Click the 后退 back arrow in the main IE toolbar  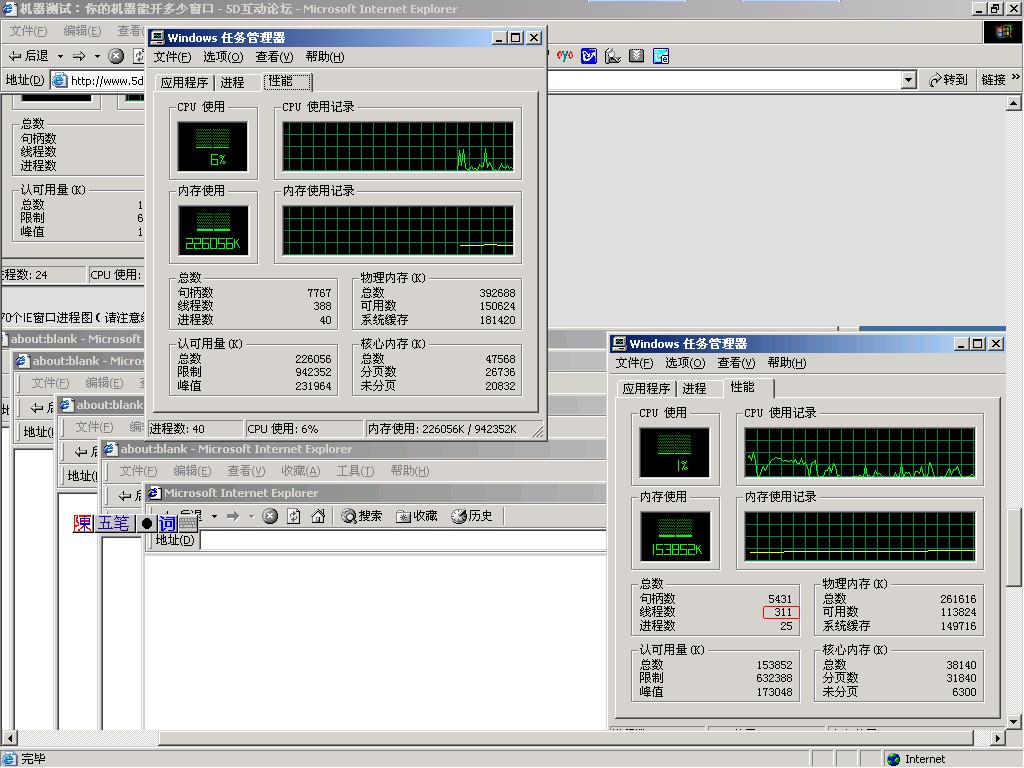tap(28, 56)
